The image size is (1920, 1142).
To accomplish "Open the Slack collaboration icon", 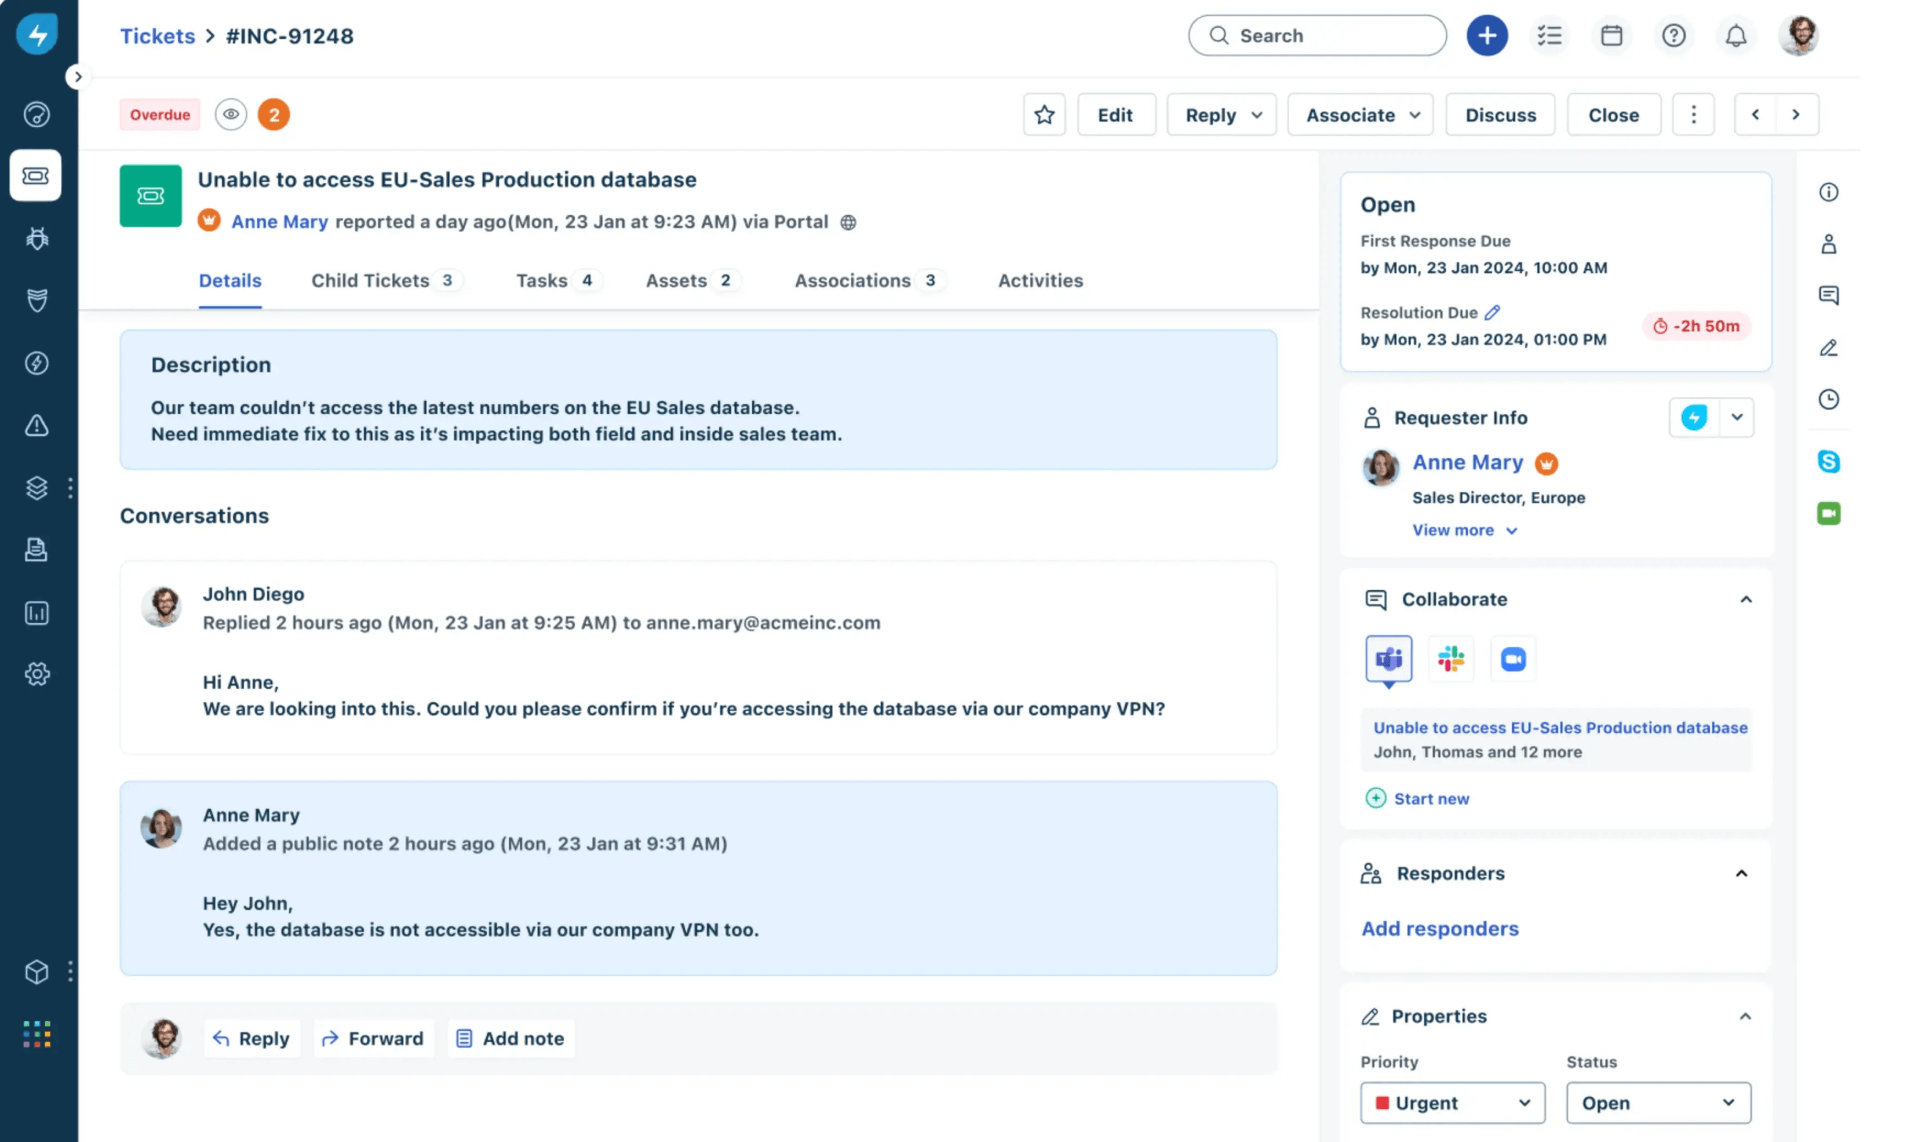I will point(1450,658).
